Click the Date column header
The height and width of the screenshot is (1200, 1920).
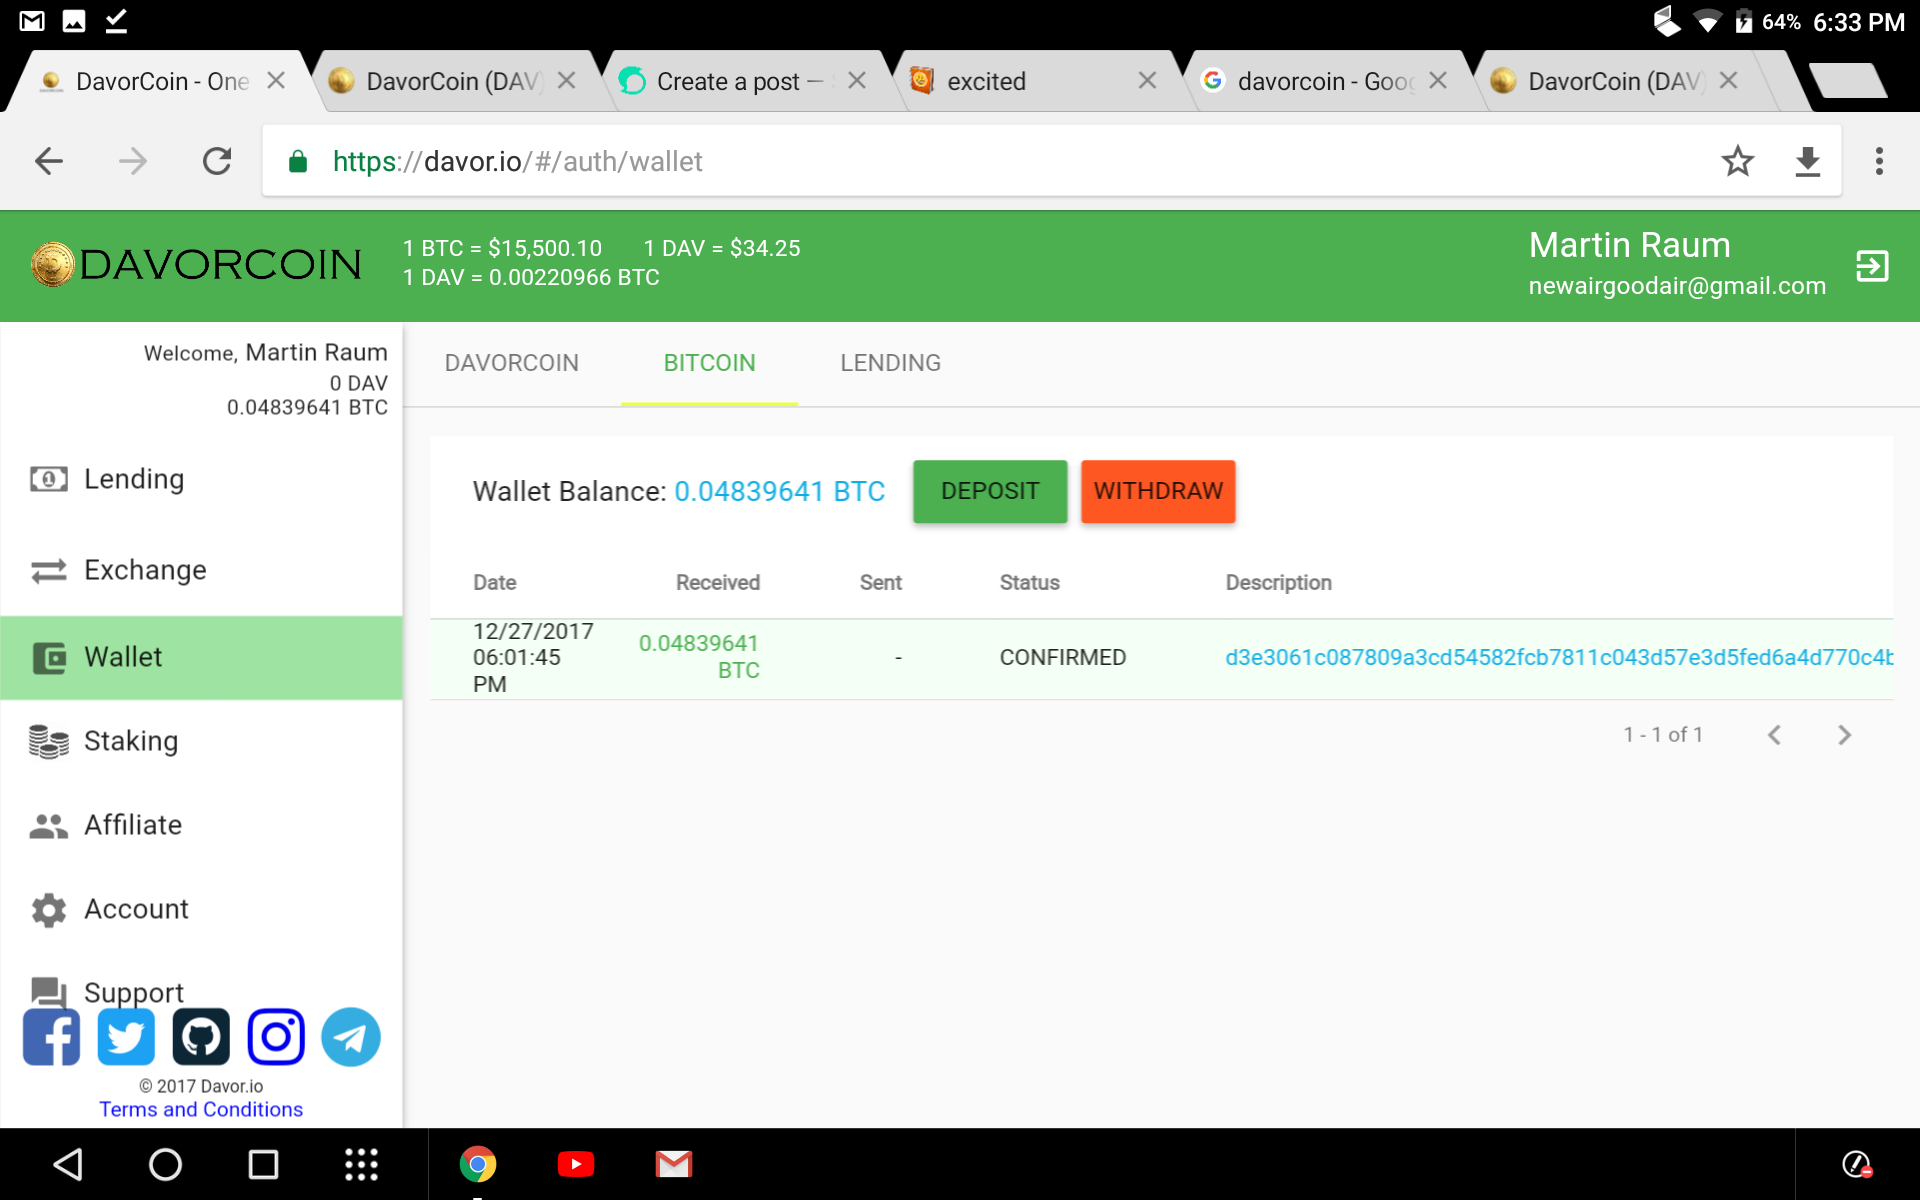tap(495, 583)
